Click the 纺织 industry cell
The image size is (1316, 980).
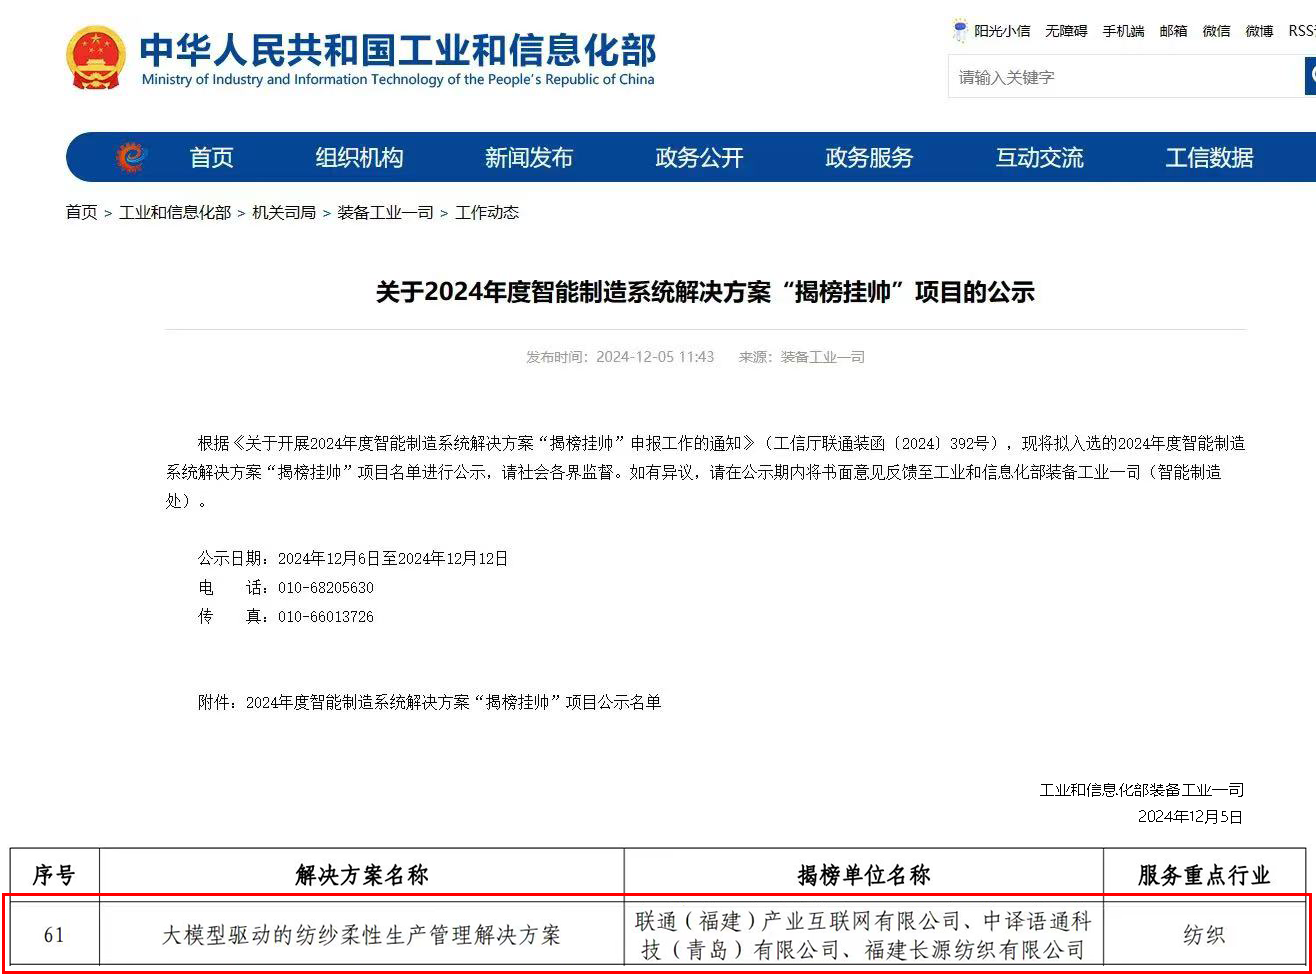1204,935
